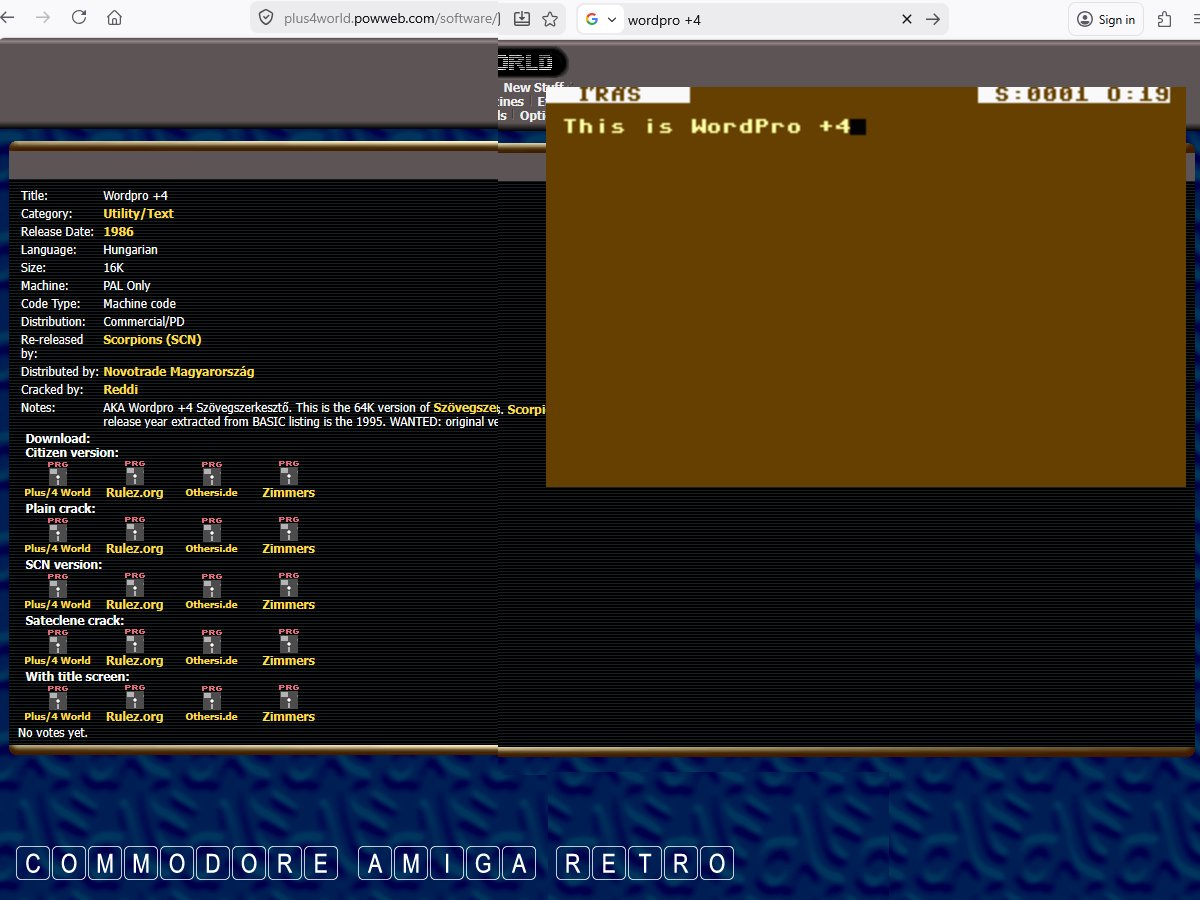Download Plain crack PRG from Rulez.org
Viewport: 1200px width, 900px height.
click(134, 533)
